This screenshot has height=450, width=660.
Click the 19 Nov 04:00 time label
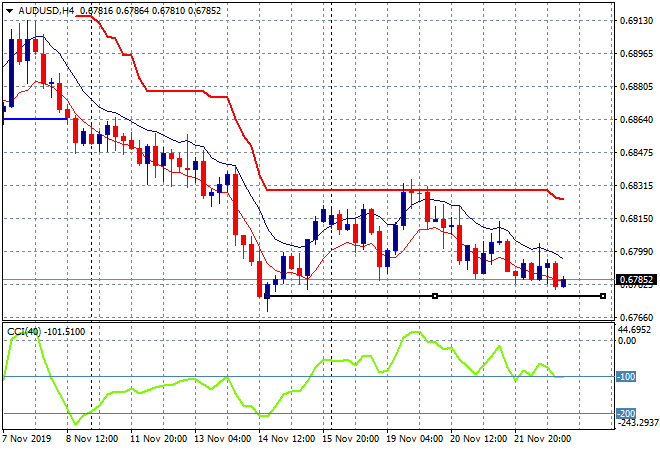(x=414, y=439)
